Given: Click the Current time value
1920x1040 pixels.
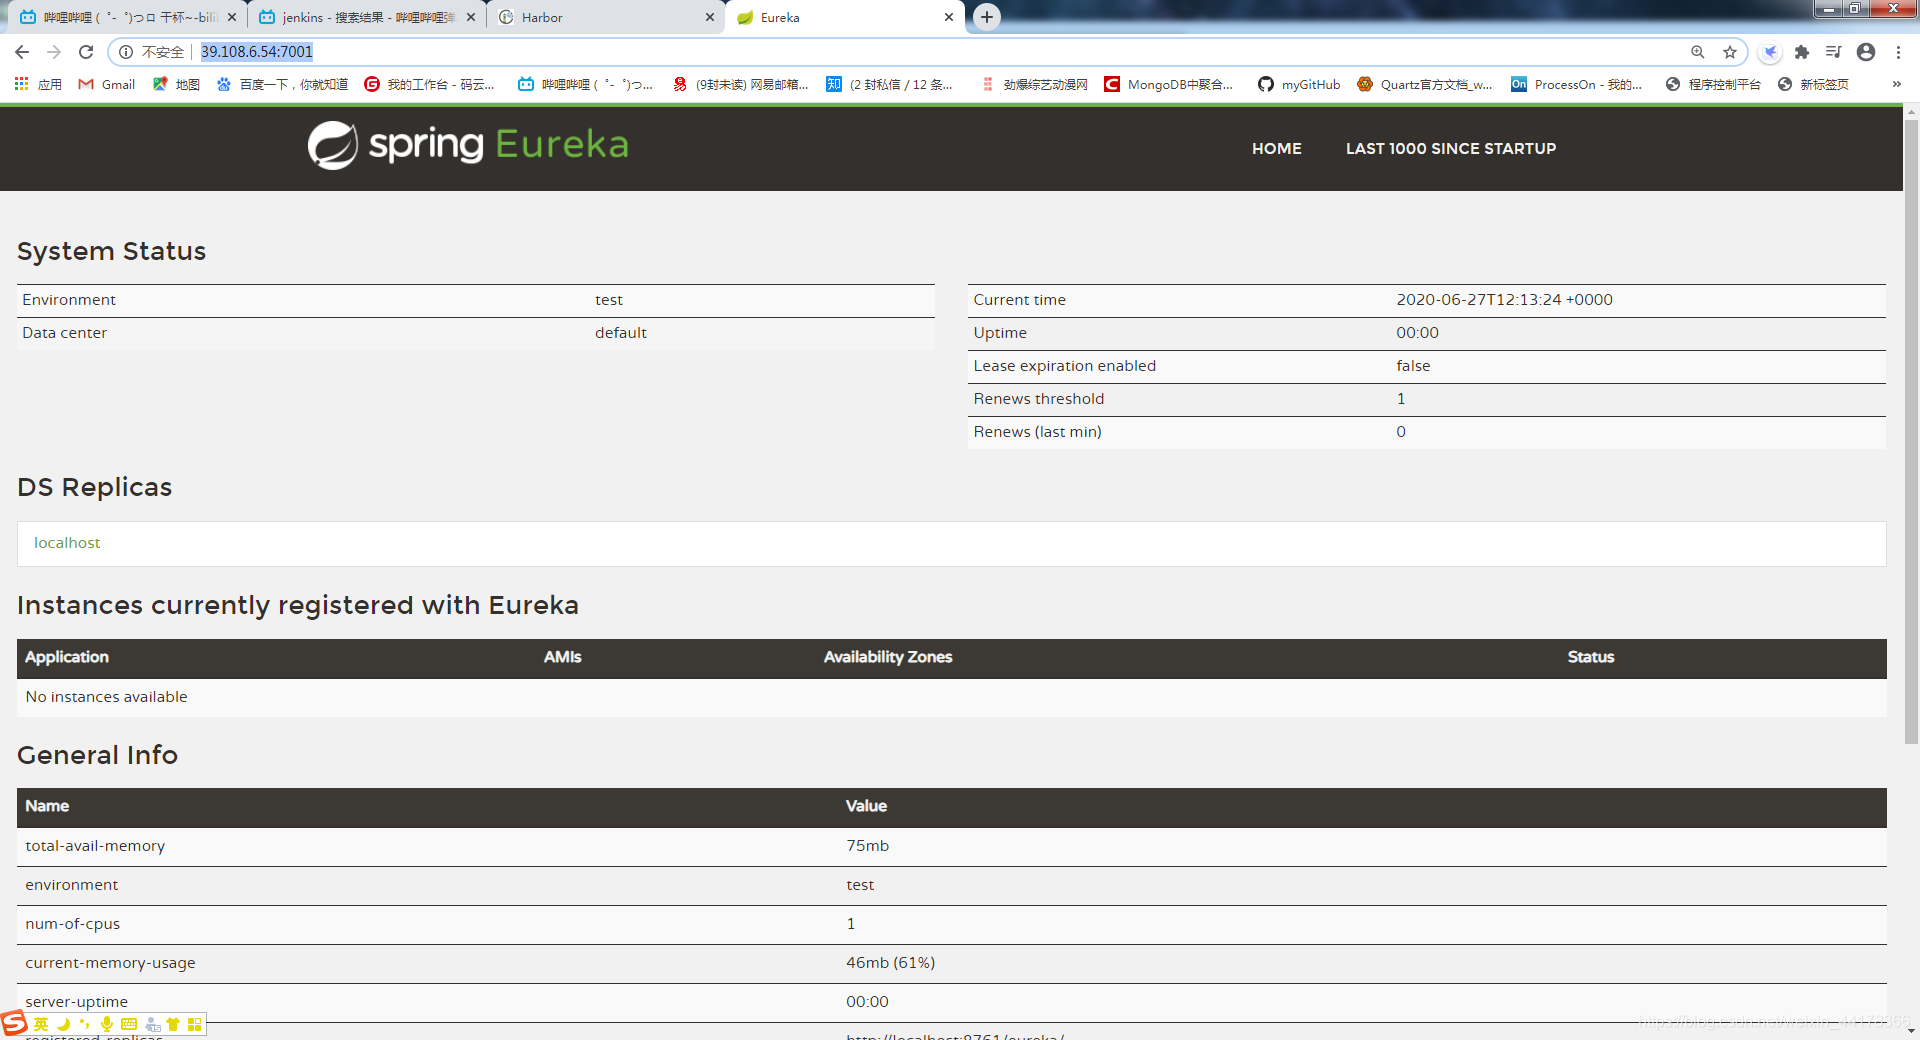Looking at the screenshot, I should pos(1504,300).
